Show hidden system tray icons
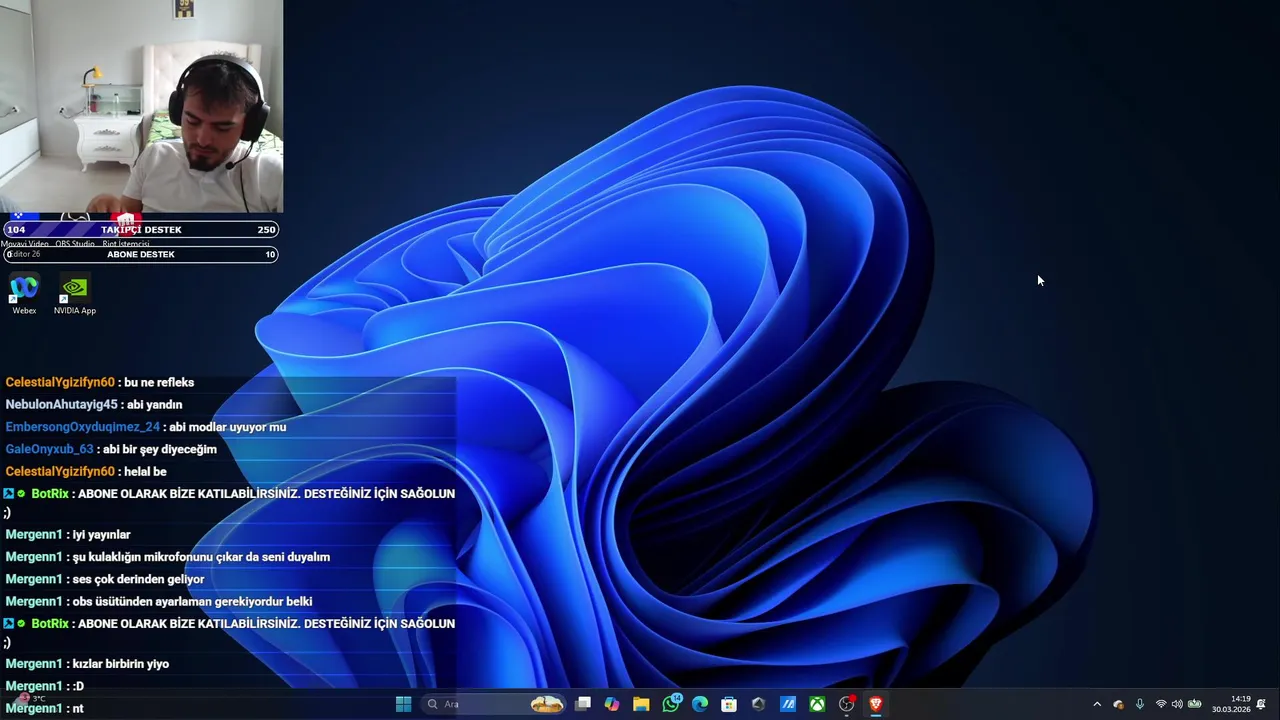The image size is (1280, 720). click(1097, 704)
